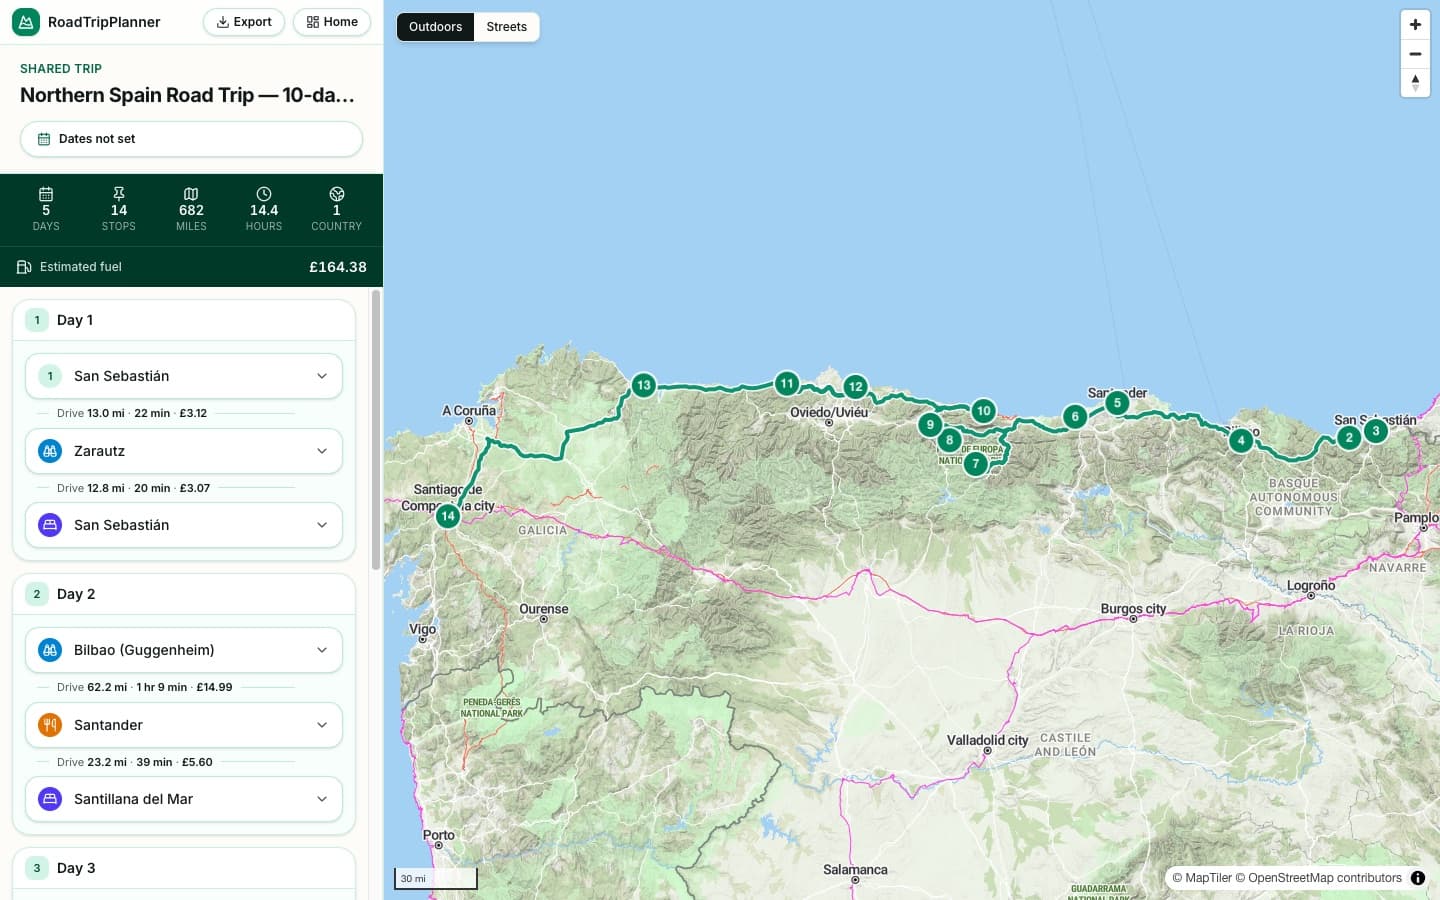Viewport: 1440px width, 900px height.
Task: Click the map Miles stat icon
Action: pyautogui.click(x=191, y=194)
